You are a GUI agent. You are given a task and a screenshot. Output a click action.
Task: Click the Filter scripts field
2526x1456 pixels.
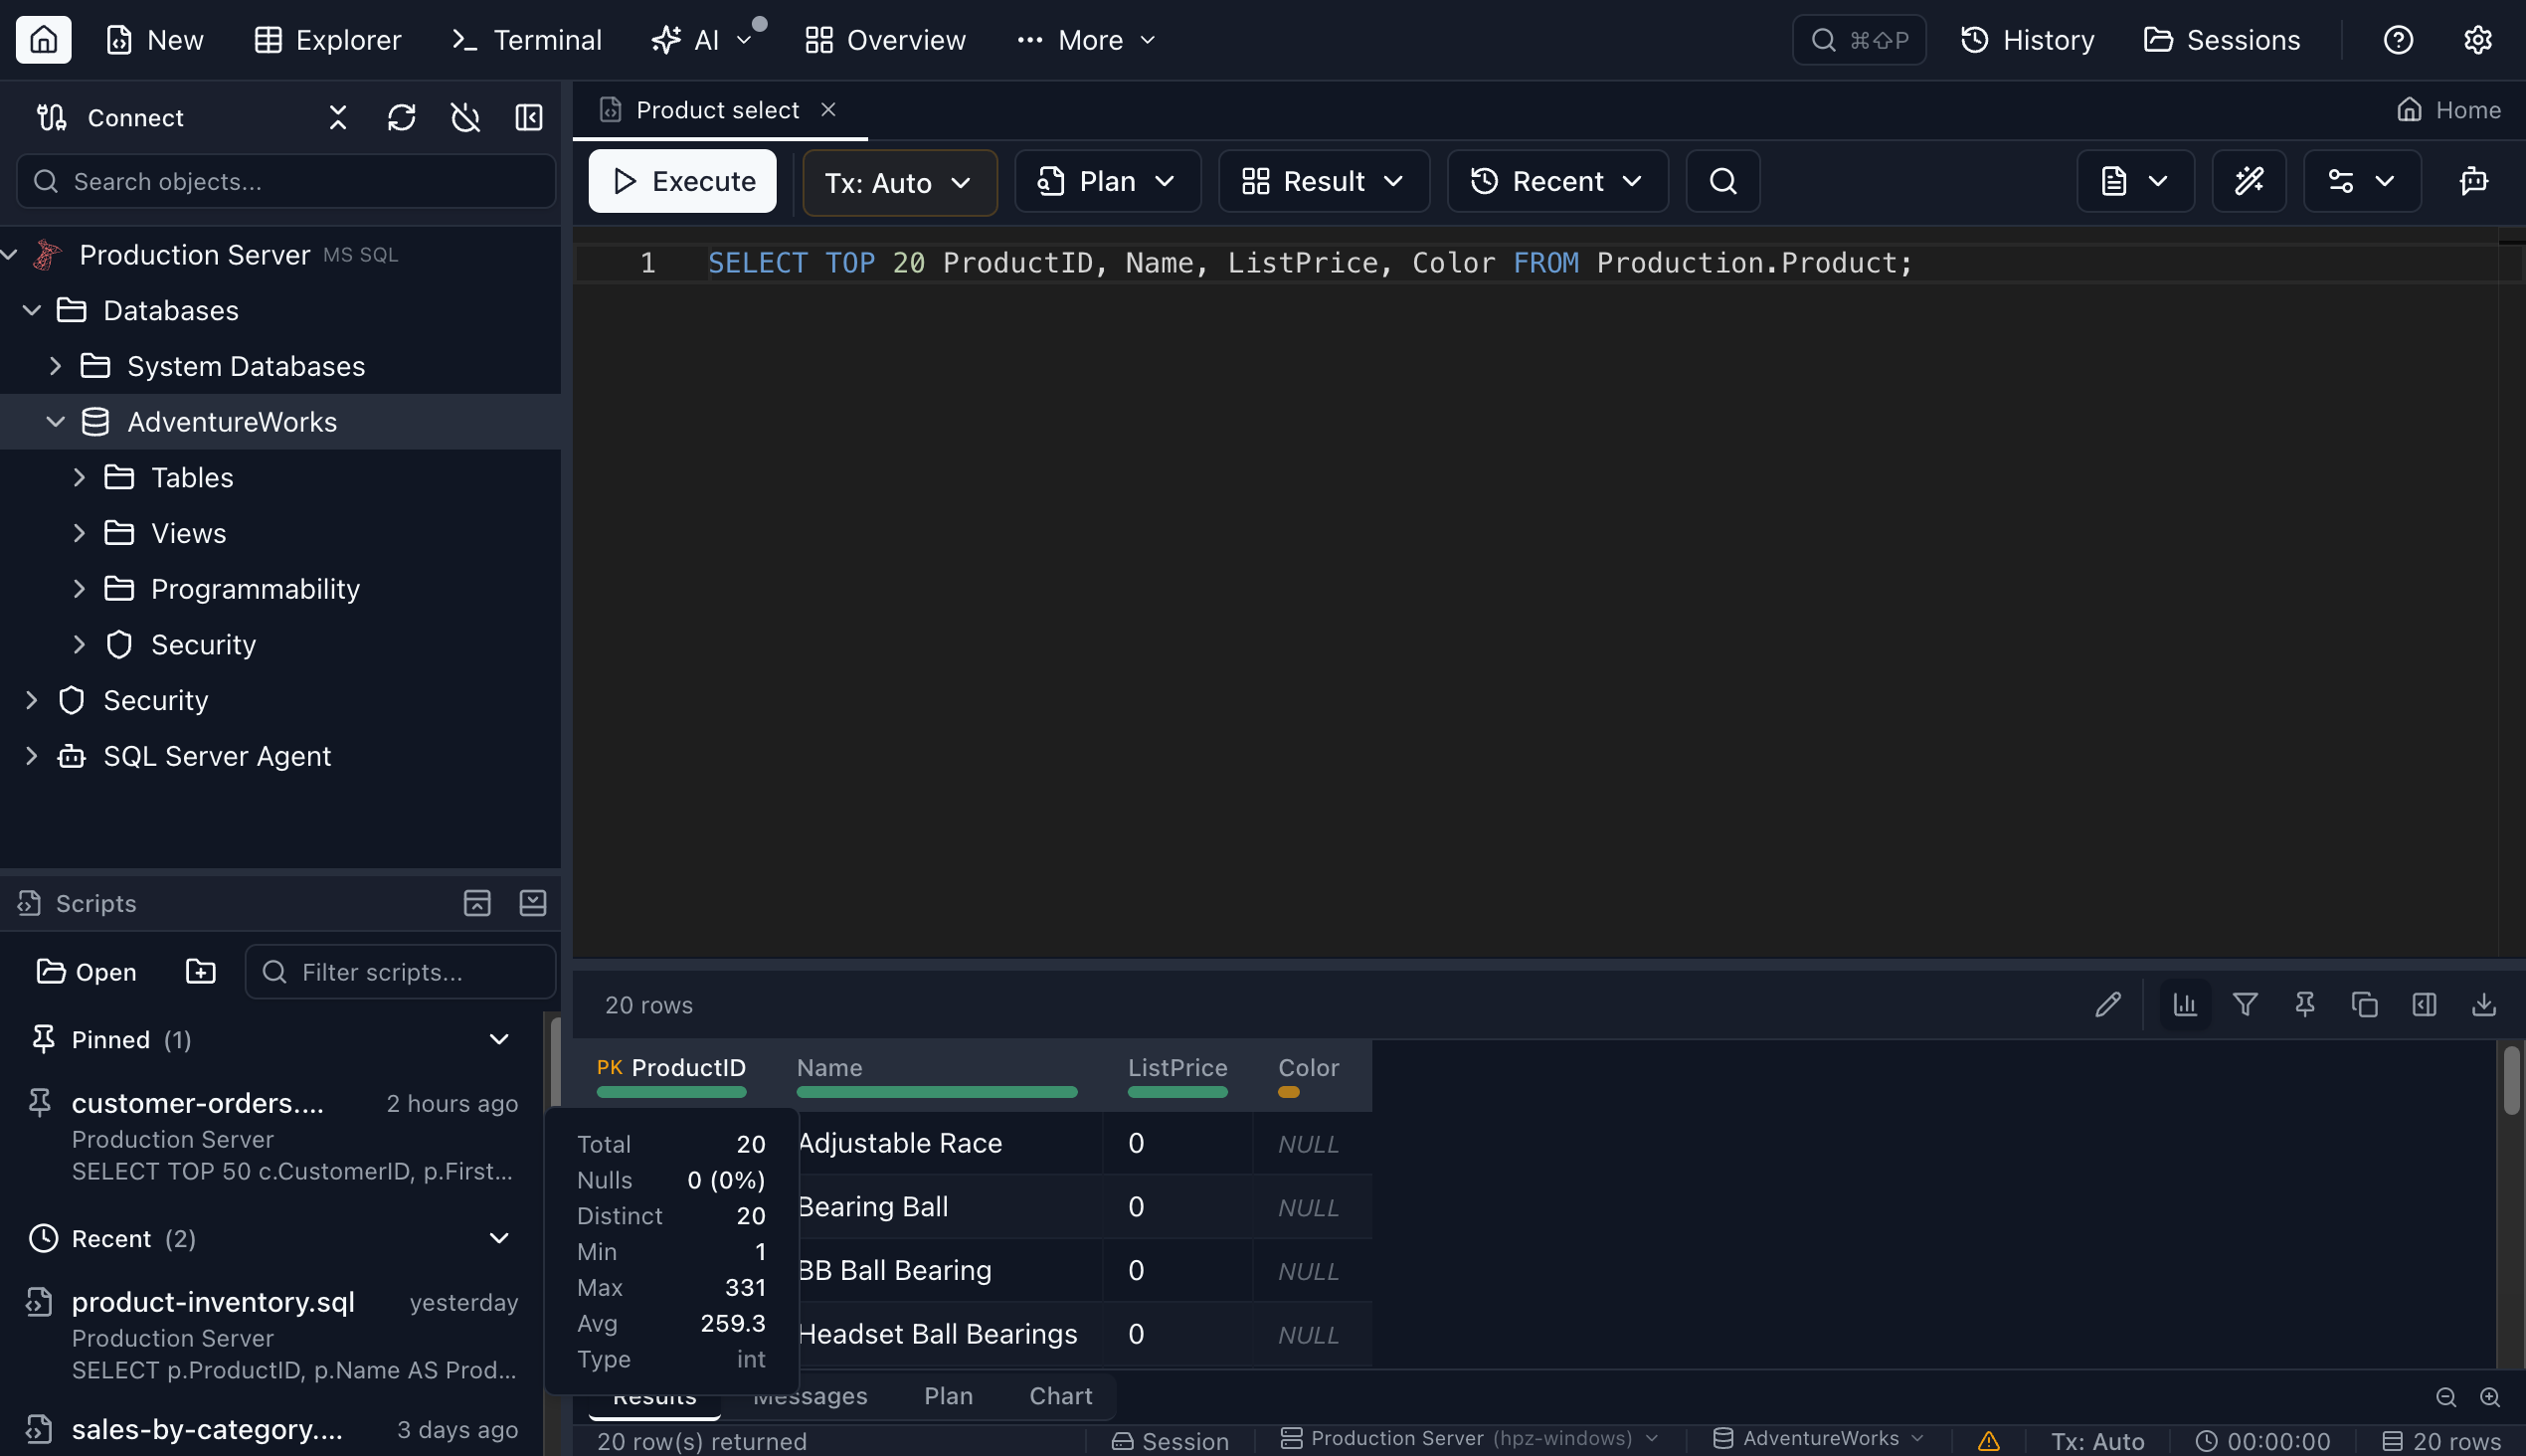pyautogui.click(x=400, y=972)
